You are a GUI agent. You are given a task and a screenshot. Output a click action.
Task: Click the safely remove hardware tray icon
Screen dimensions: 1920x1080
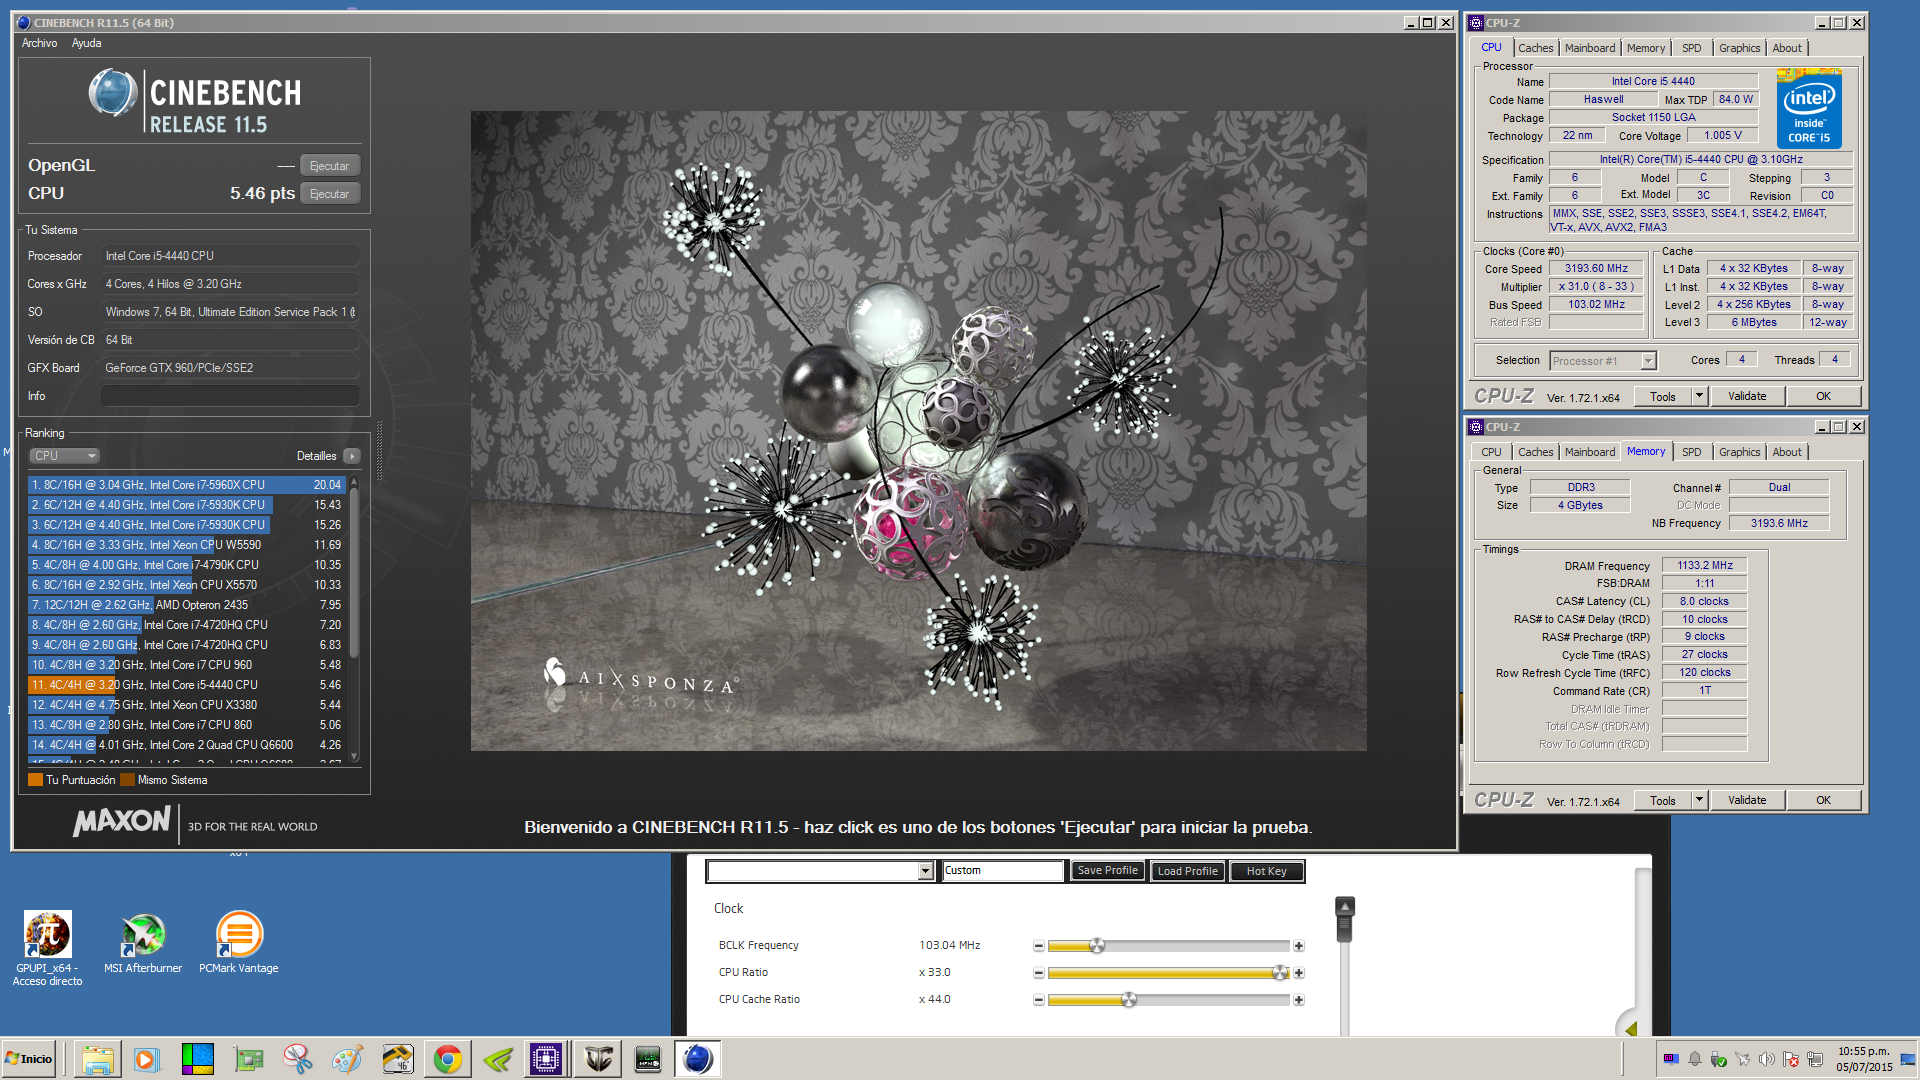(x=1719, y=1059)
